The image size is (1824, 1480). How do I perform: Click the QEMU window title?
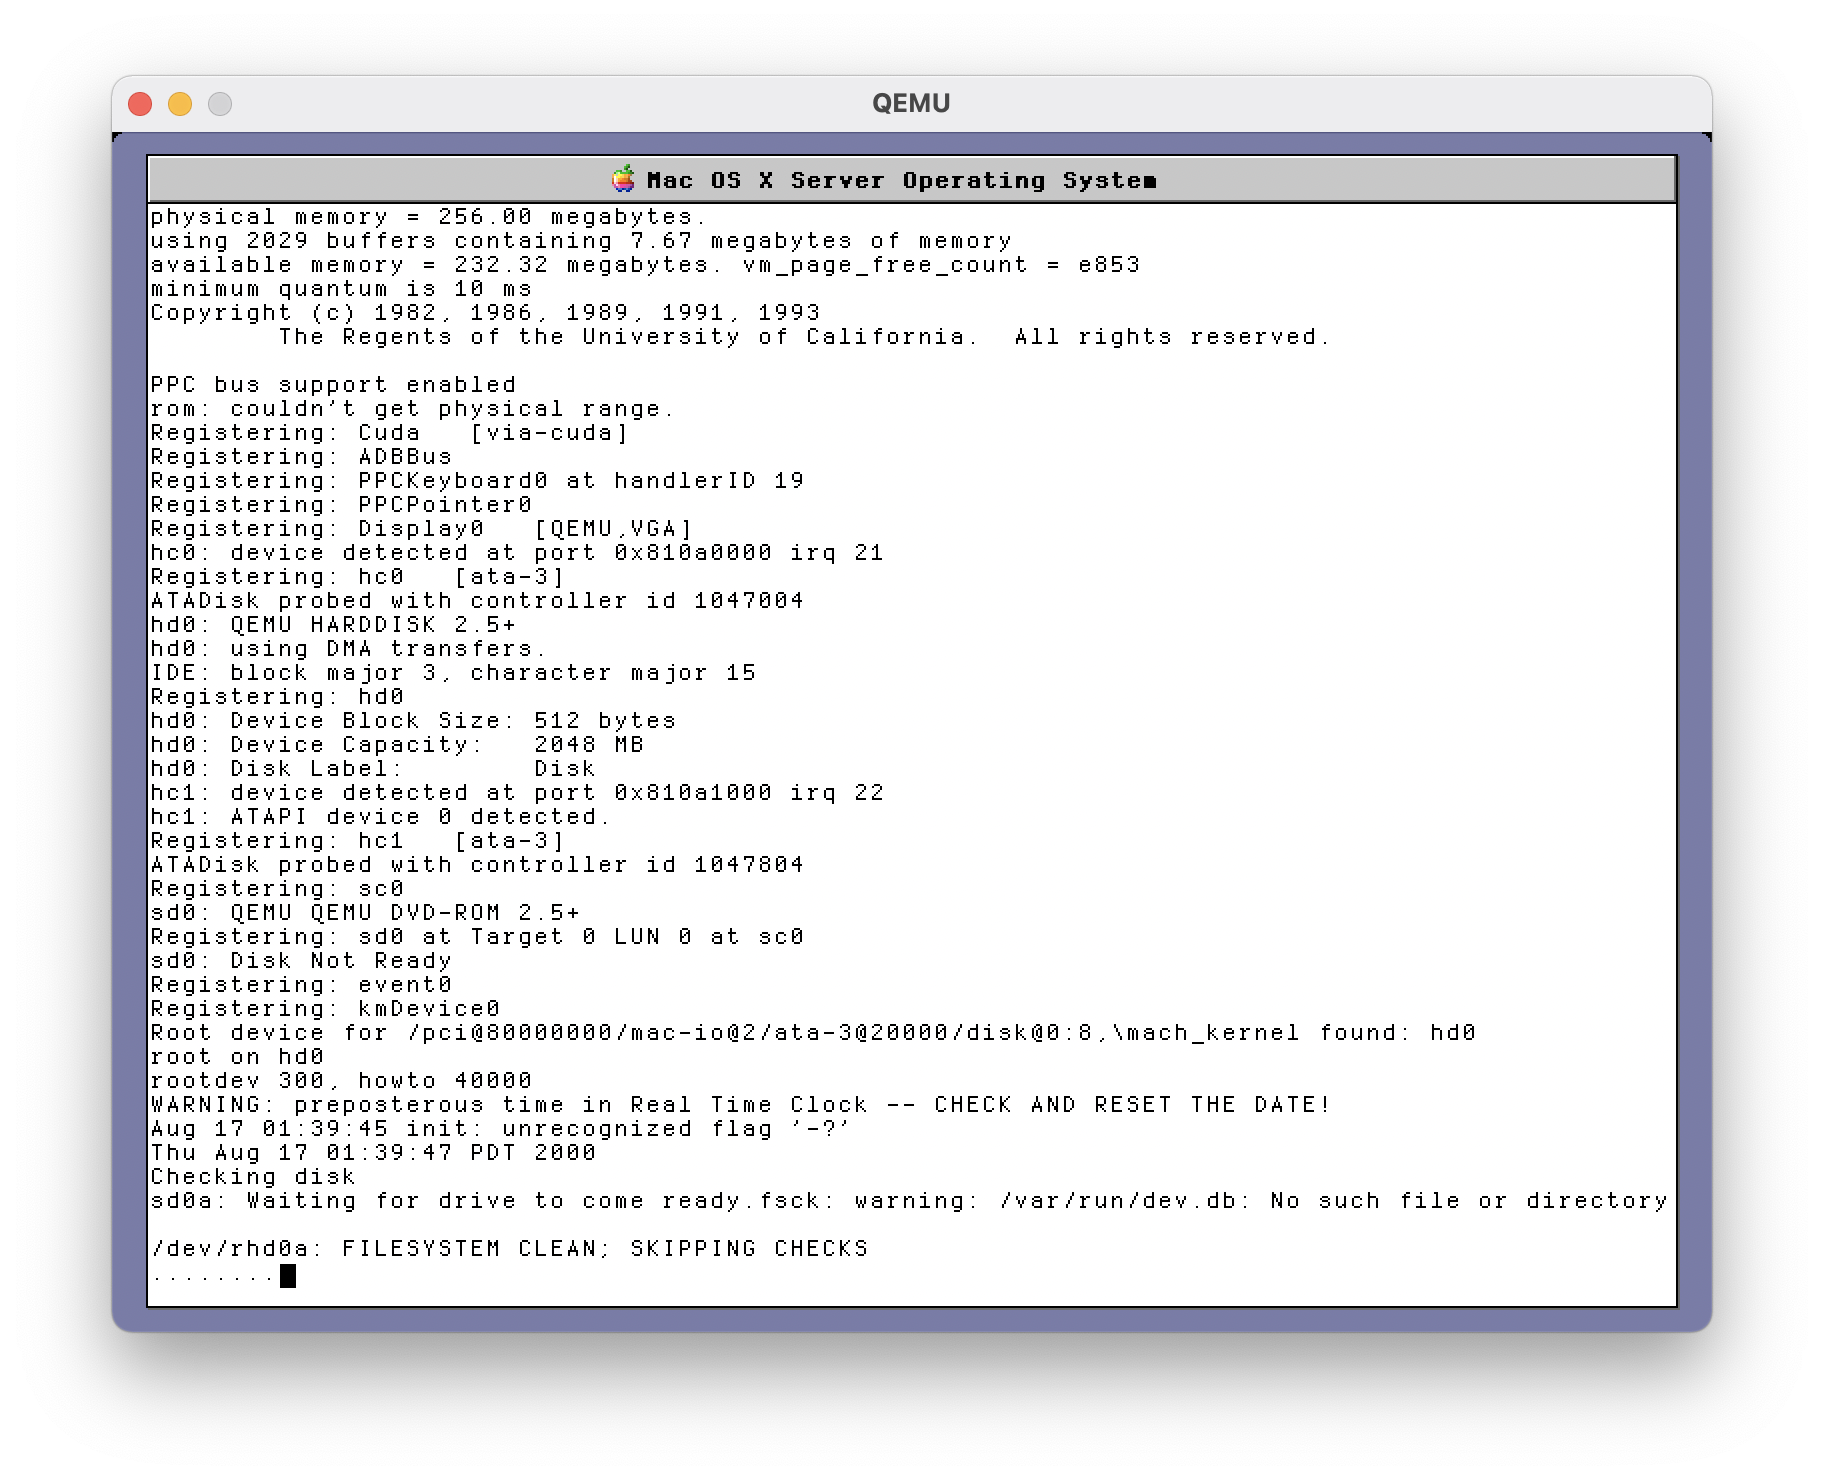911,103
